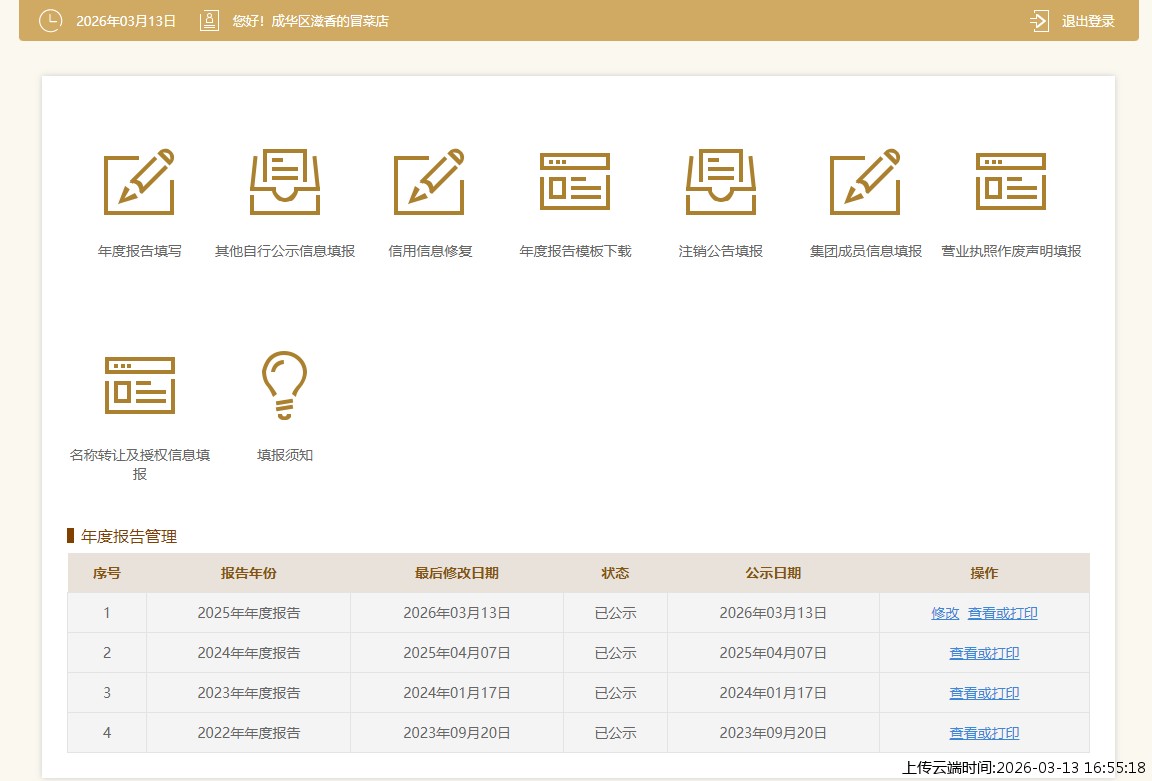Viewport: 1152px width, 781px height.
Task: Open the 填报须知 lightbulb icon
Action: pos(285,385)
